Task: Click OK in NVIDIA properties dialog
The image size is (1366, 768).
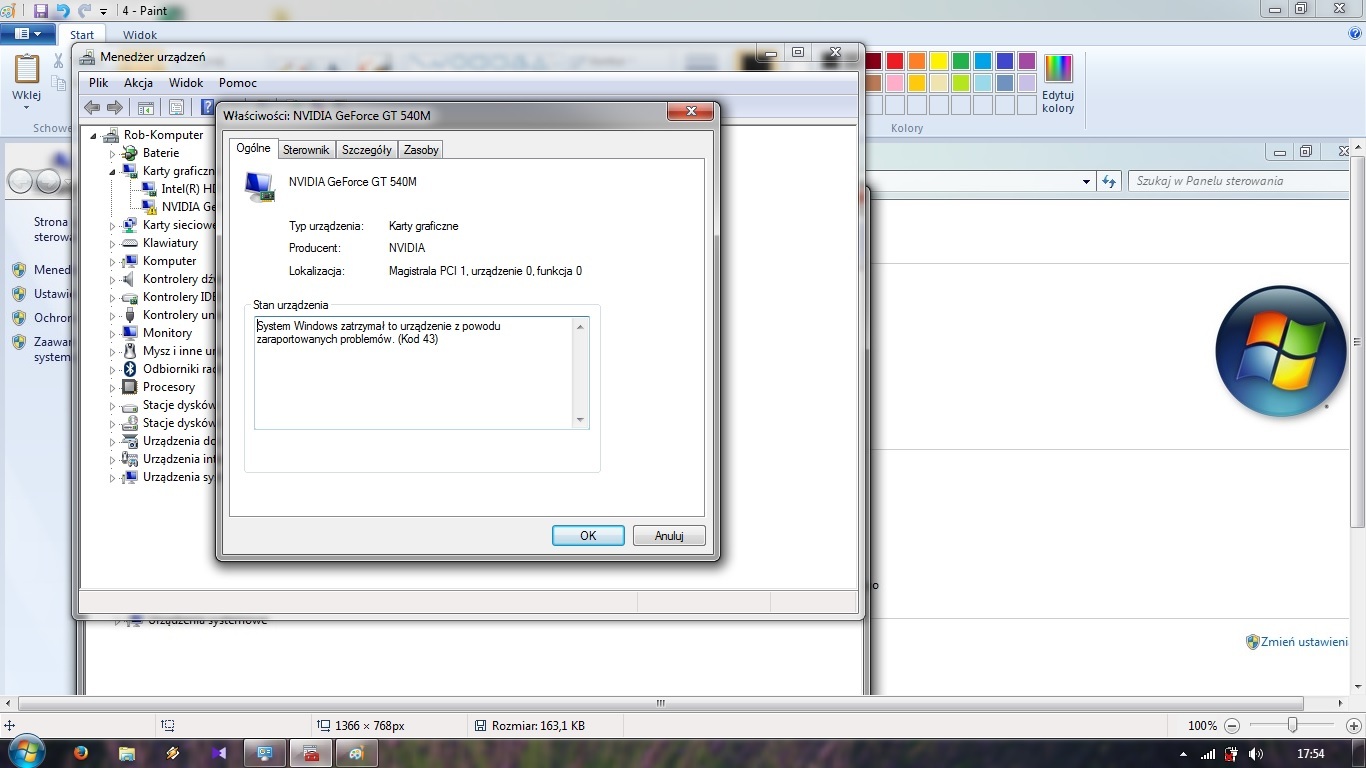Action: coord(588,536)
